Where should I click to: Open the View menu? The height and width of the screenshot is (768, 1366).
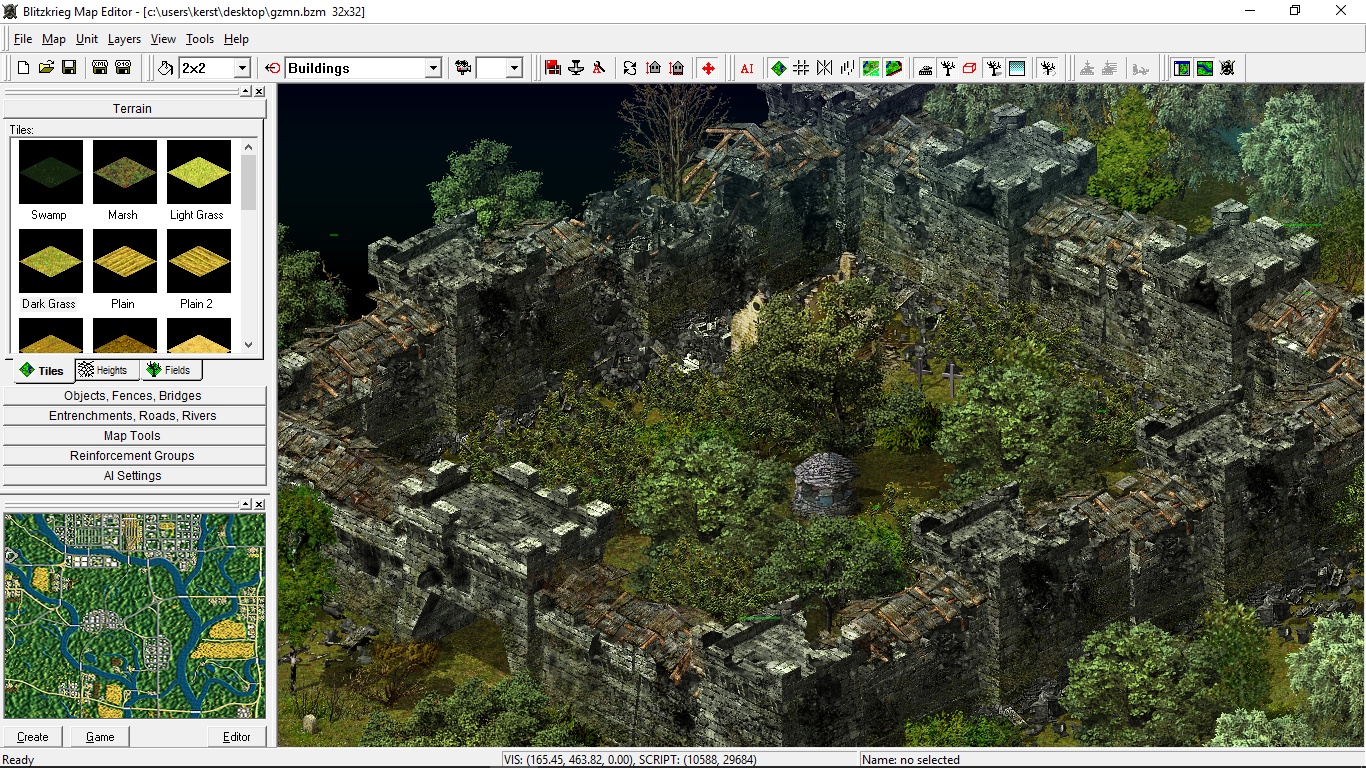(163, 39)
